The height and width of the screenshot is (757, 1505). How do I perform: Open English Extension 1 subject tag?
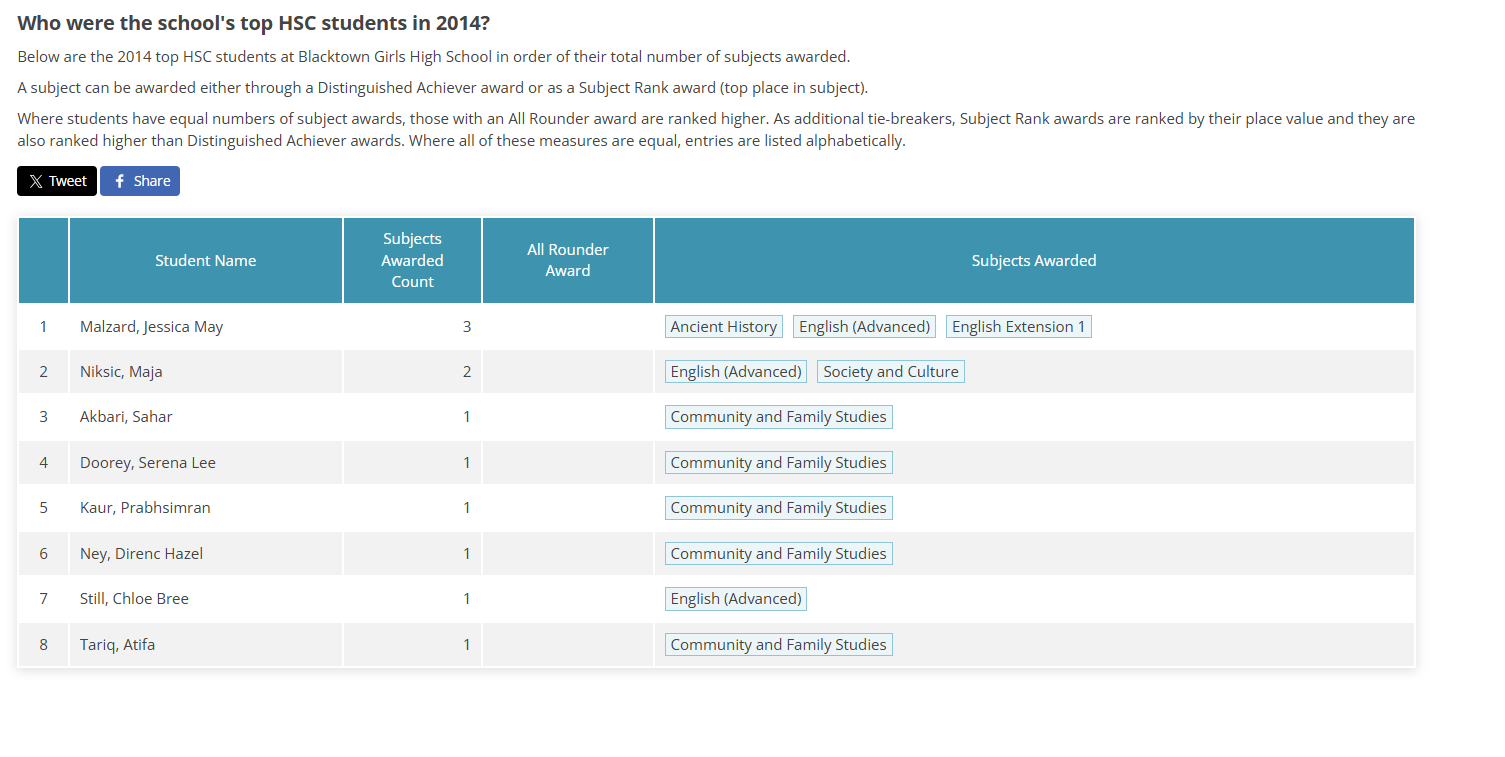pos(1019,327)
